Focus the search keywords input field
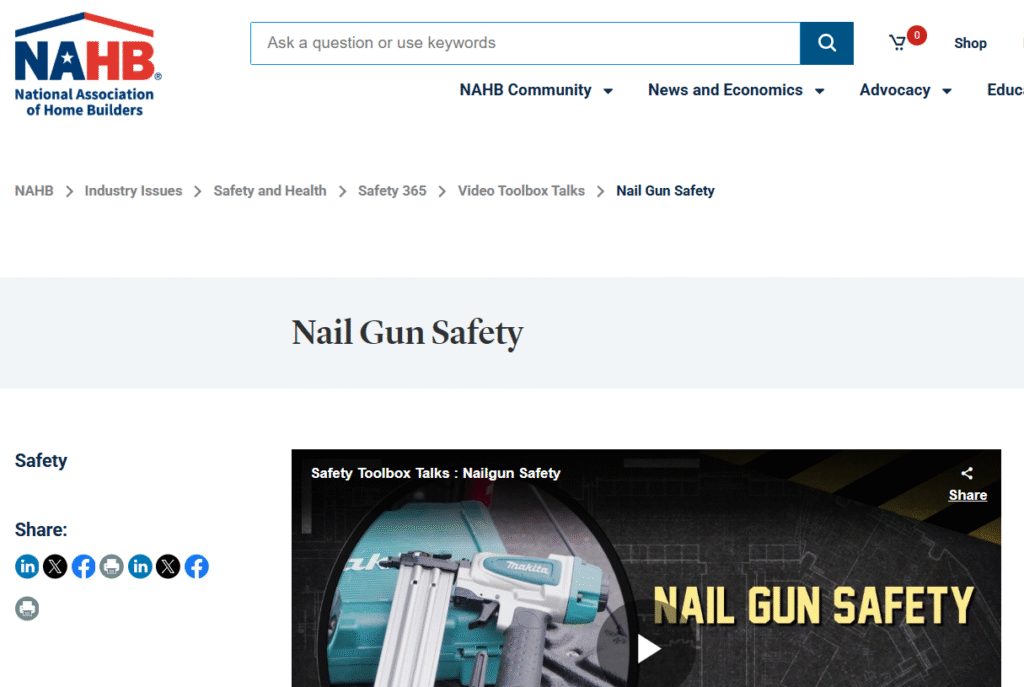 point(525,43)
